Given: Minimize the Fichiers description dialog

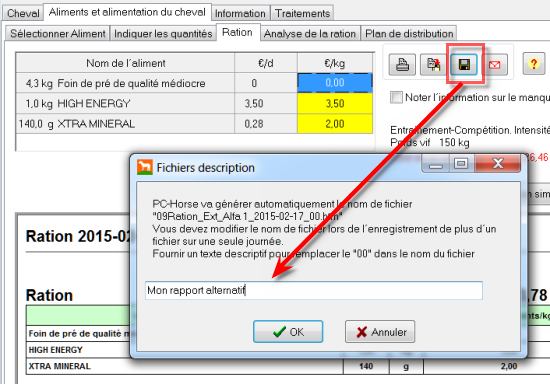Looking at the screenshot, I should 436,163.
